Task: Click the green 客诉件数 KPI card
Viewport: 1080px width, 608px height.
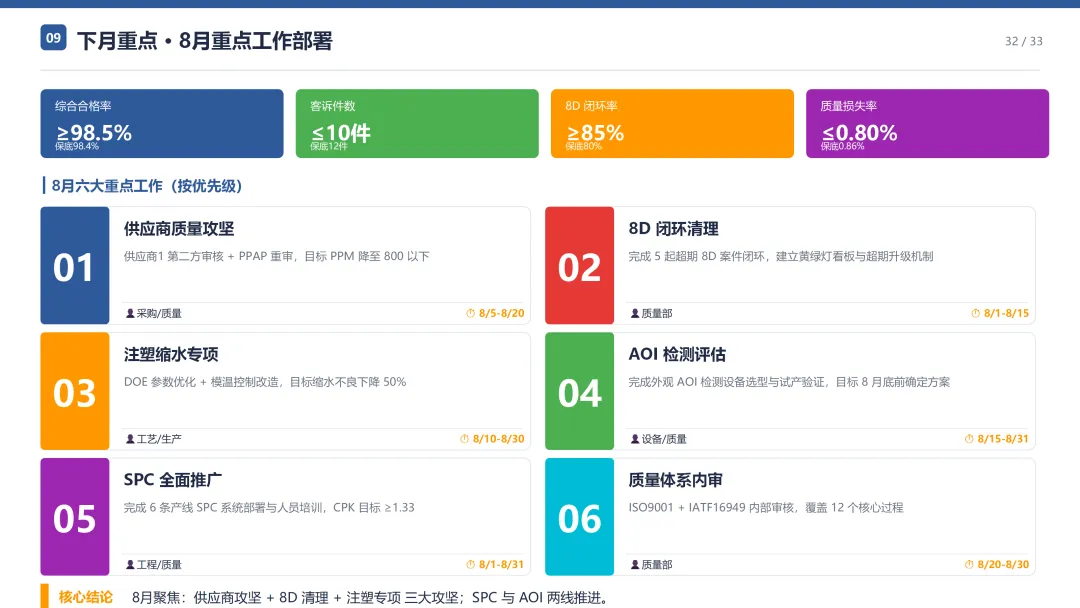Action: click(x=417, y=123)
